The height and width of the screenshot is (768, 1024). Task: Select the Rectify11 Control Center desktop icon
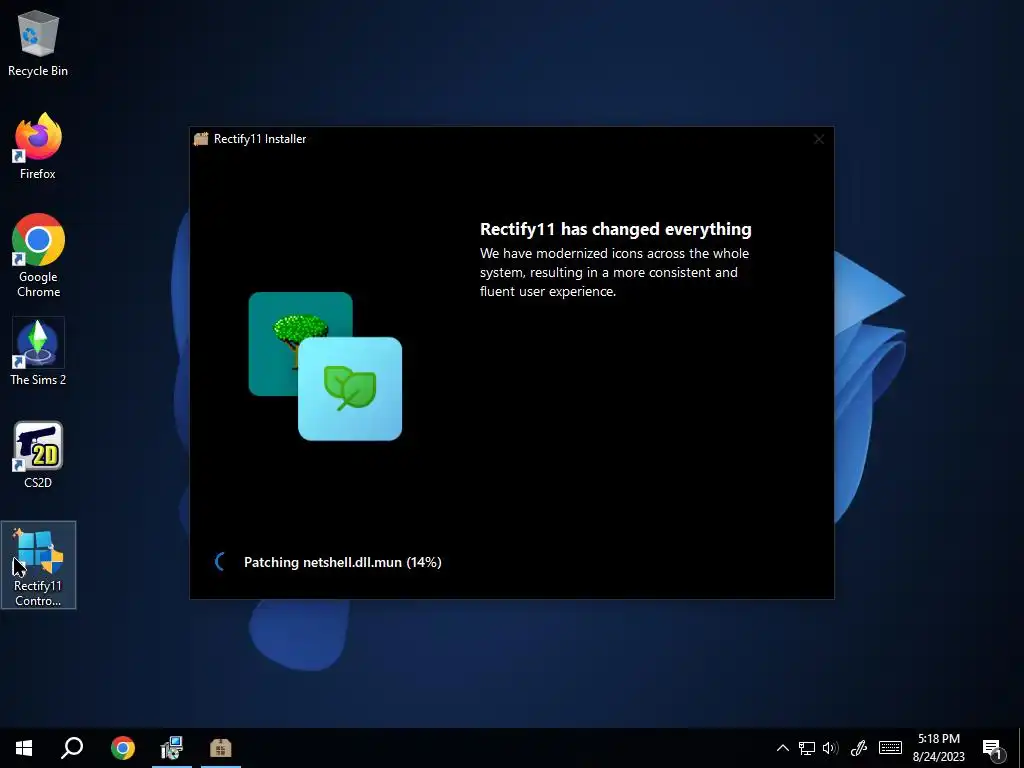coord(38,566)
